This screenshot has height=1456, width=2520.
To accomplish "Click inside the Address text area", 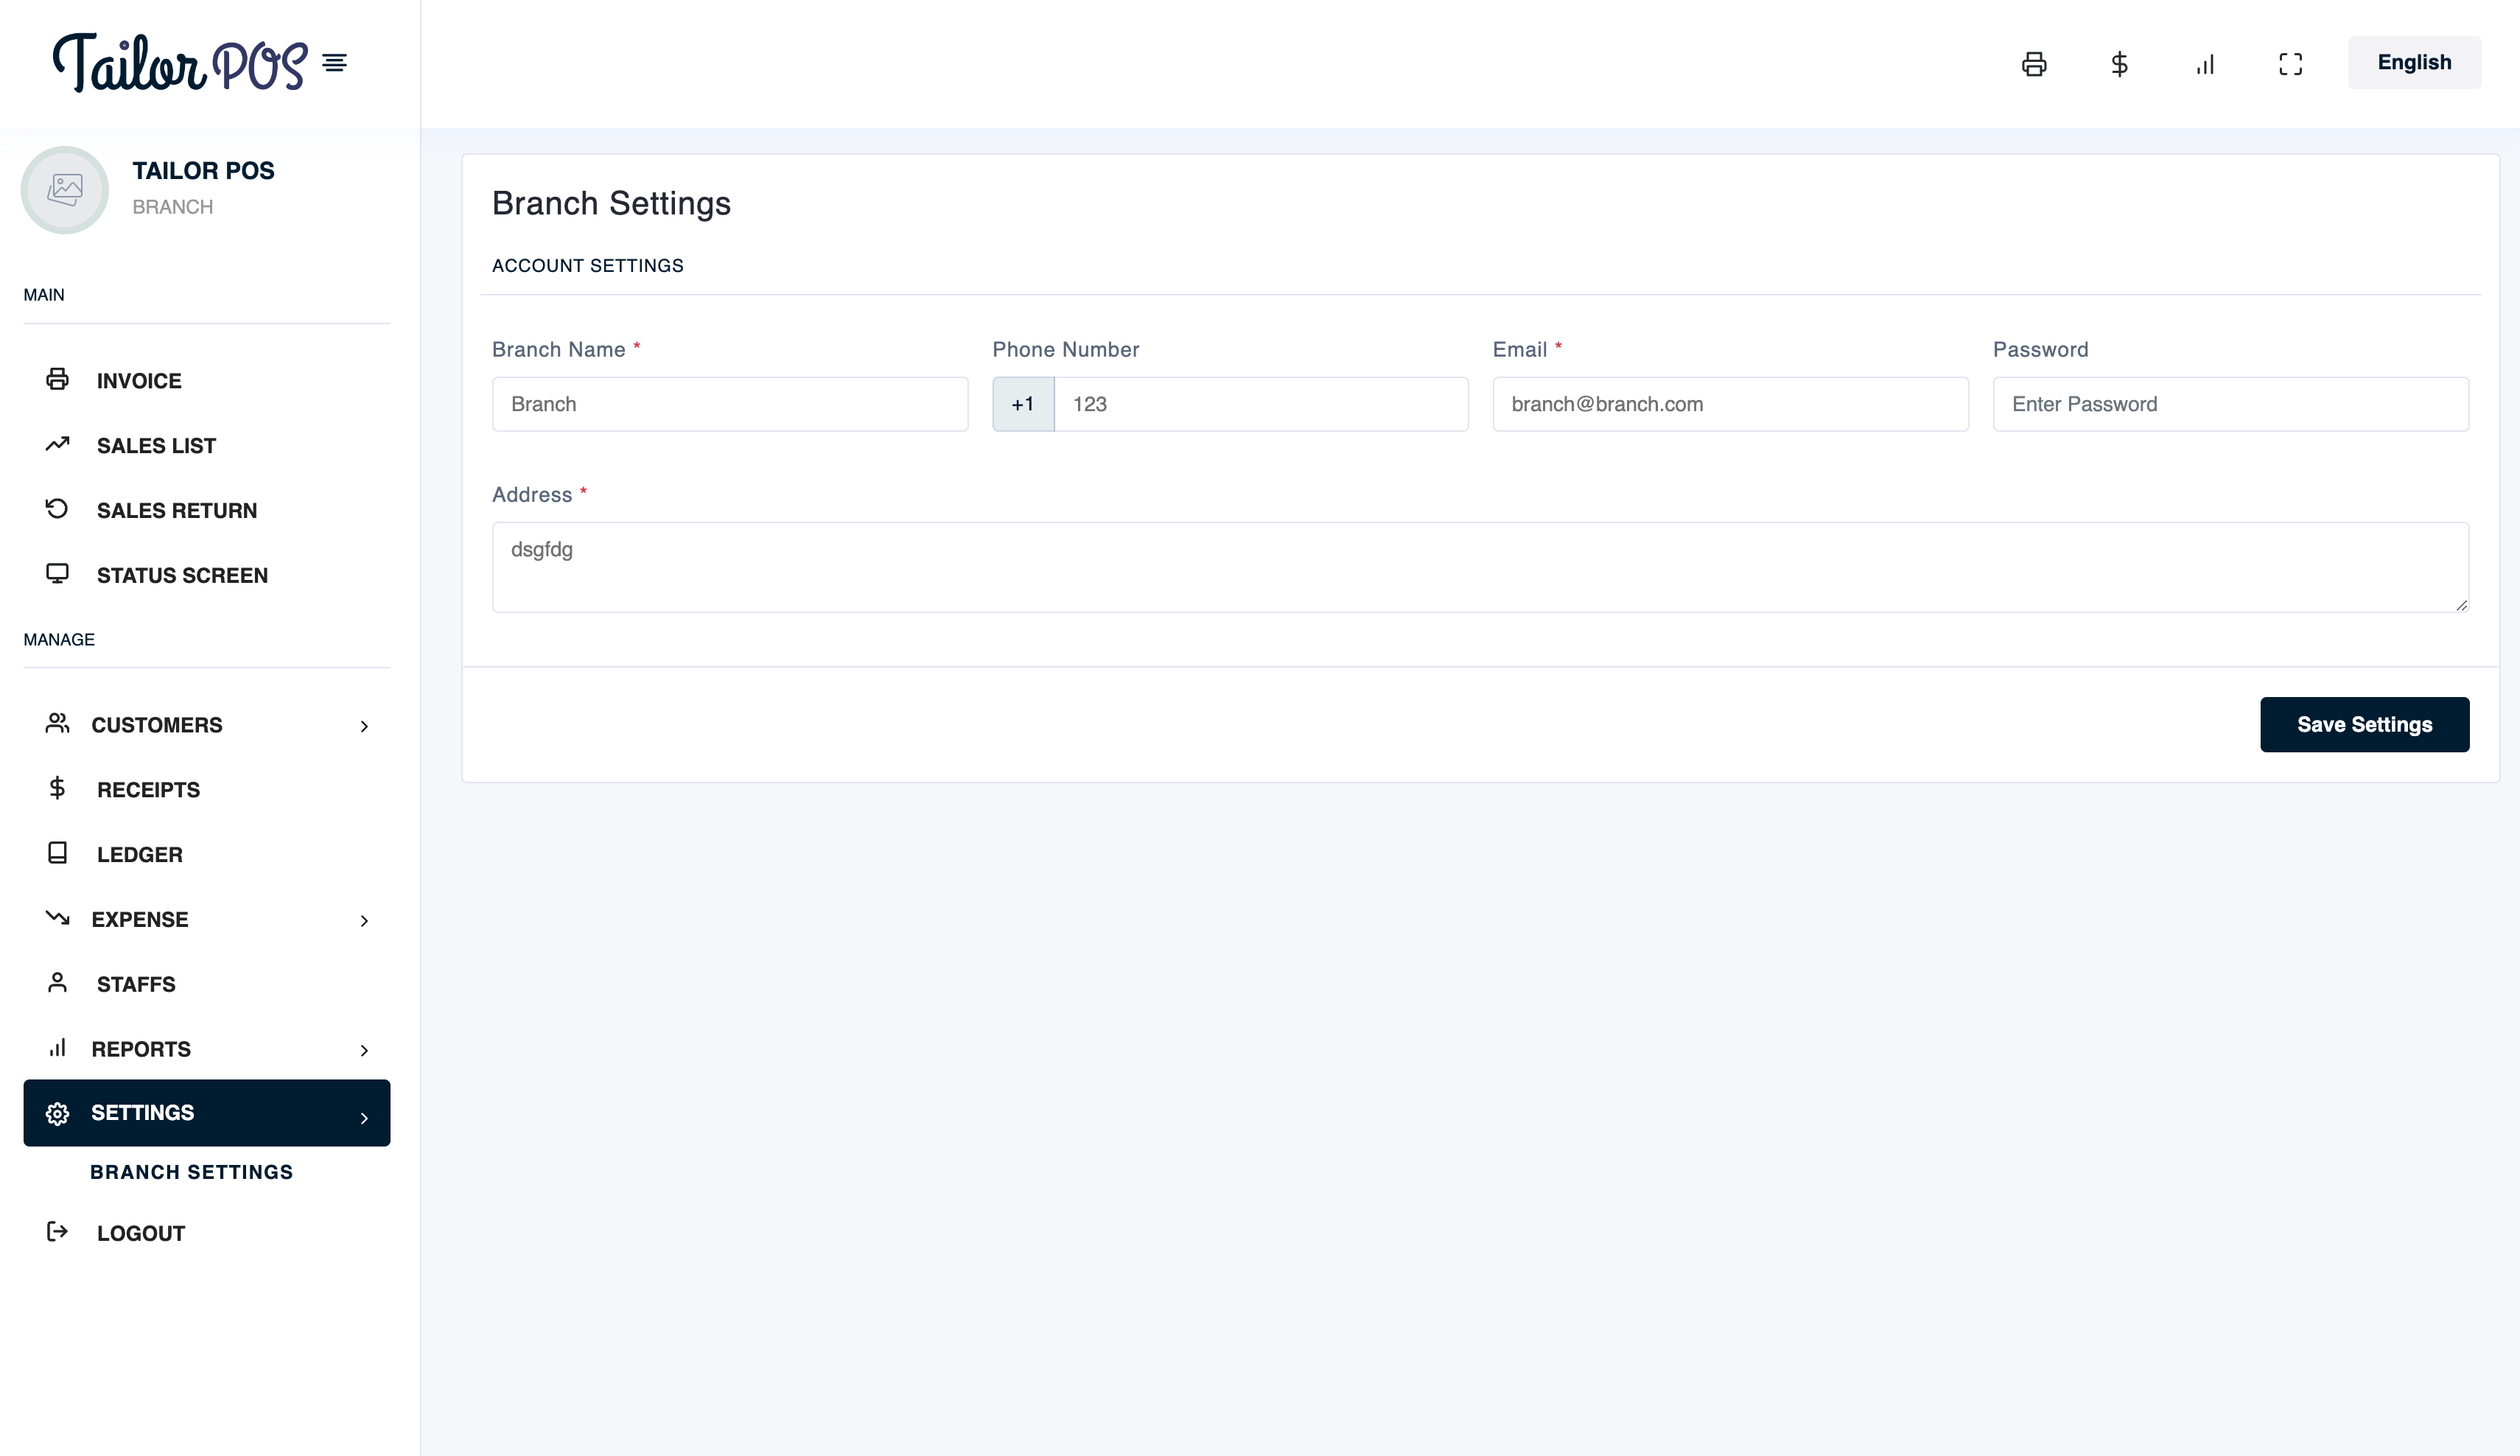I will coord(1480,567).
